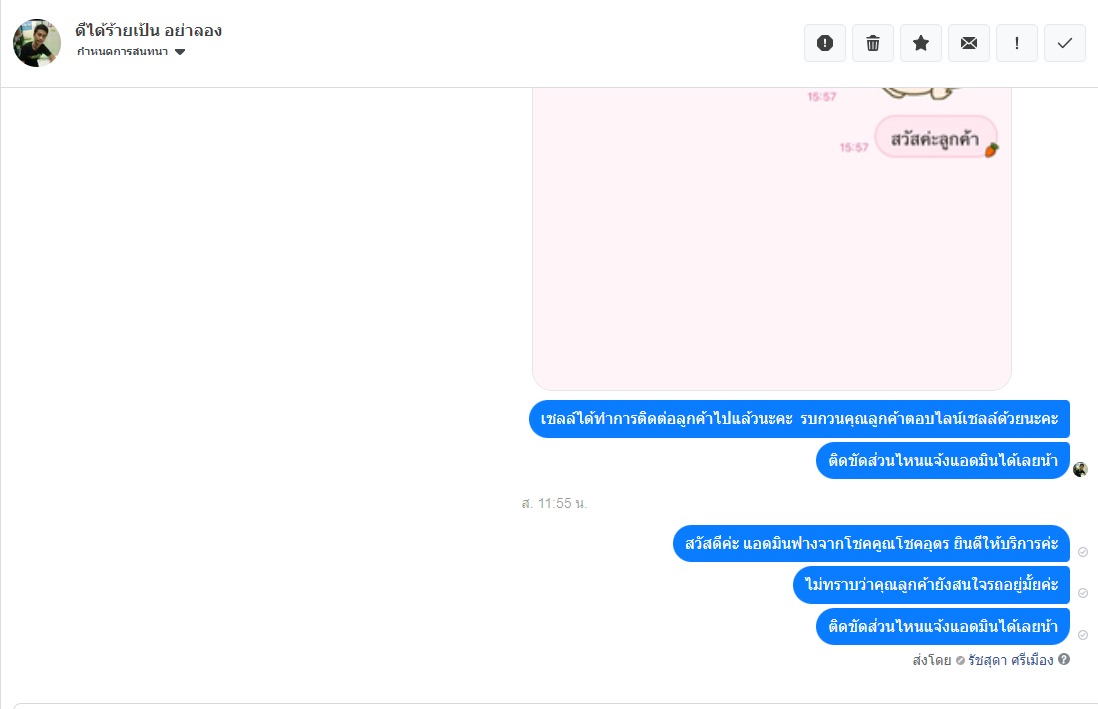This screenshot has width=1098, height=709.
Task: Open the customer's profile picture in header
Action: [x=37, y=43]
